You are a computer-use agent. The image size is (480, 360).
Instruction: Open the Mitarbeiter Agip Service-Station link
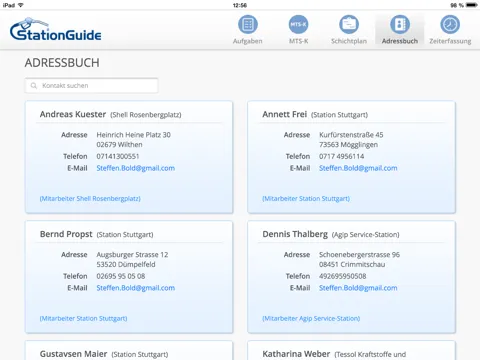point(311,318)
